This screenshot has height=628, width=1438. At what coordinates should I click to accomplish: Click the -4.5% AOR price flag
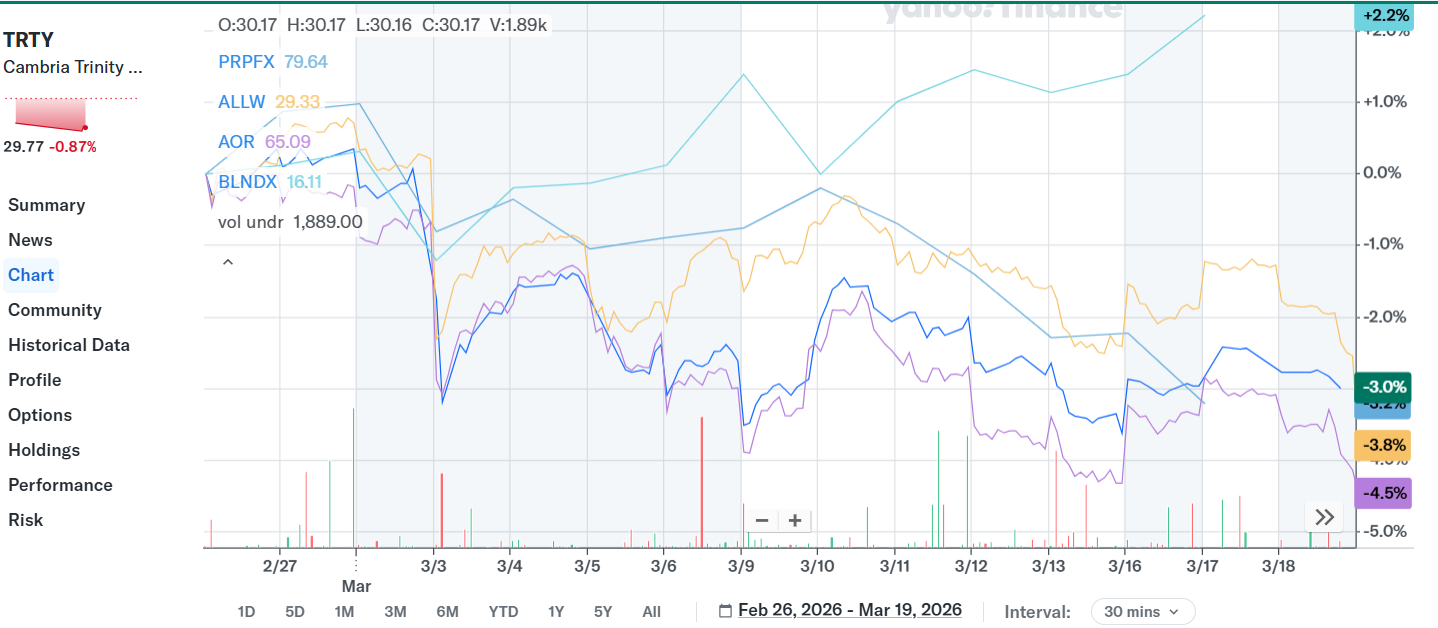(1383, 493)
